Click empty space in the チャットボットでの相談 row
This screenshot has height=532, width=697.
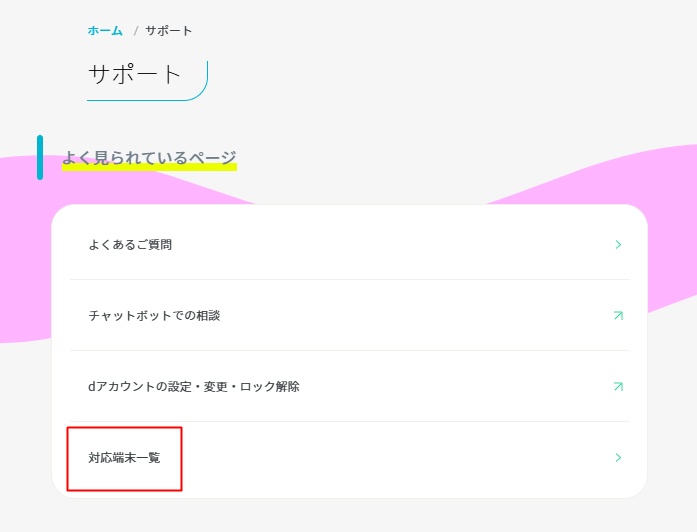coord(413,316)
